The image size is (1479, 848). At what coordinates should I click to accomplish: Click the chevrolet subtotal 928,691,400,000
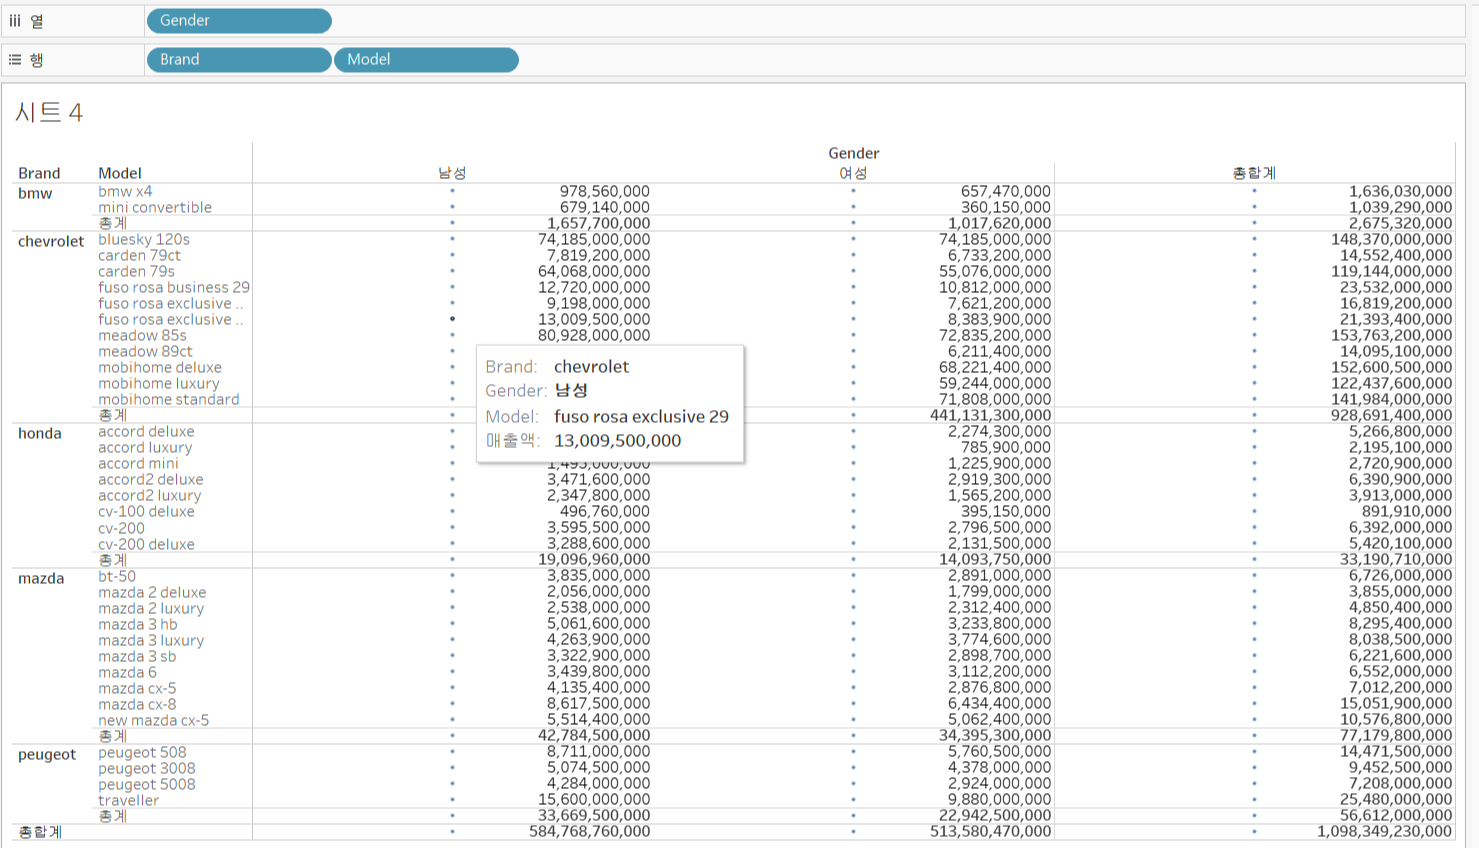click(1392, 415)
